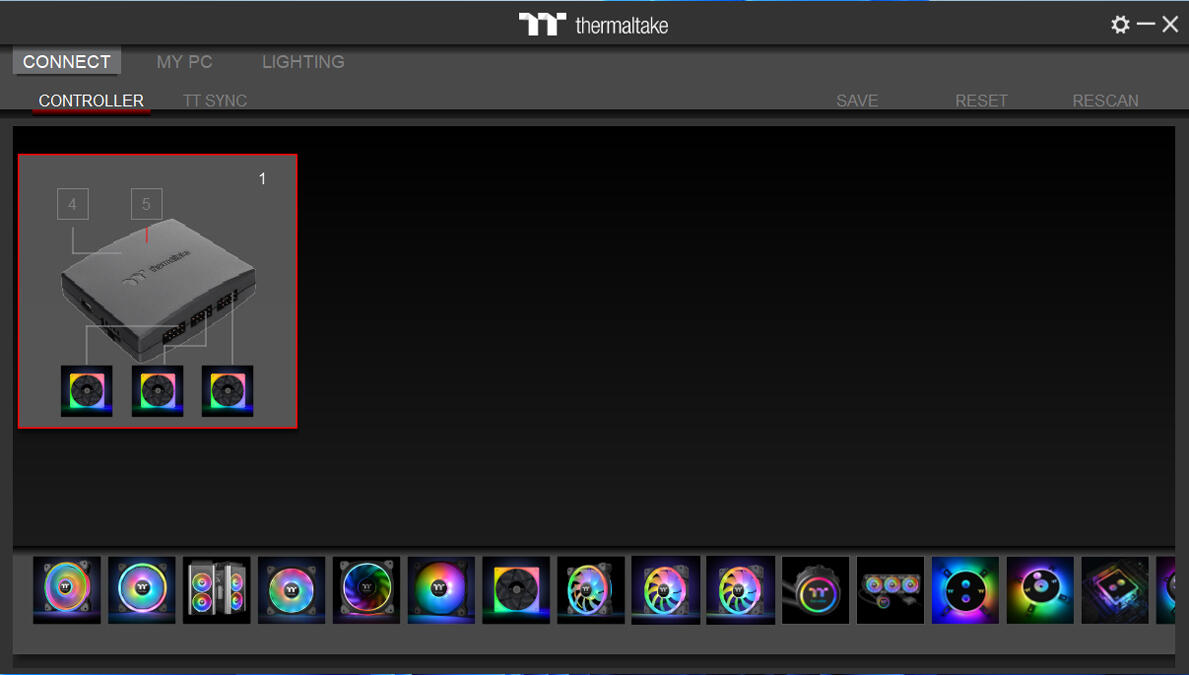Click the Thermaltake logo in title bar

pos(593,24)
